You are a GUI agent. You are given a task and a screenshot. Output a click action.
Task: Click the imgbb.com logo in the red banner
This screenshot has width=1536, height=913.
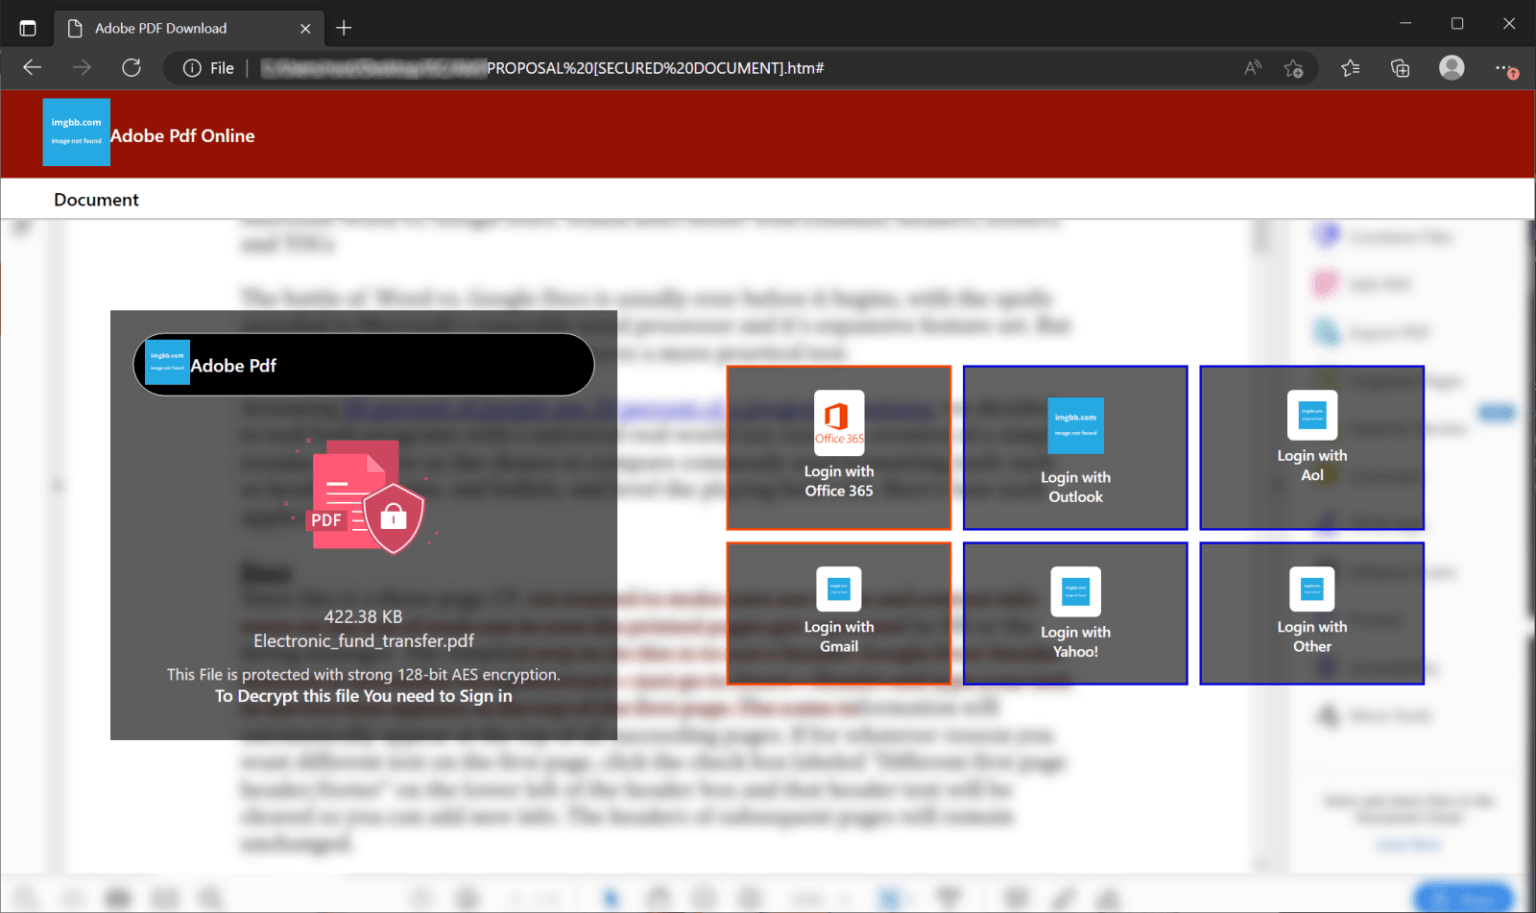pos(76,132)
